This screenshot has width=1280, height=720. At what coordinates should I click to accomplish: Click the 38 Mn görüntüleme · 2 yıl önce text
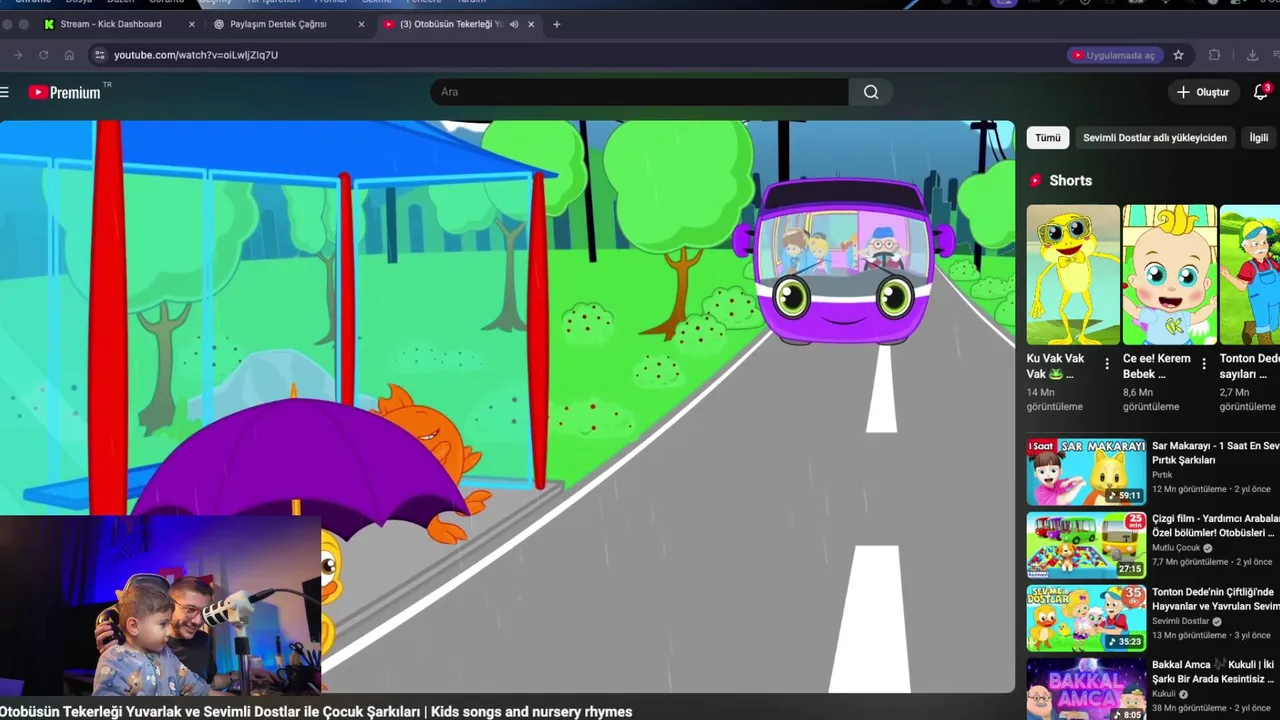(x=1212, y=708)
